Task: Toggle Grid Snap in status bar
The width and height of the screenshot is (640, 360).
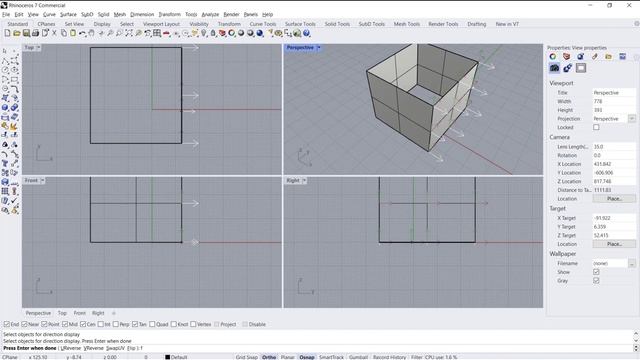Action: [x=247, y=357]
